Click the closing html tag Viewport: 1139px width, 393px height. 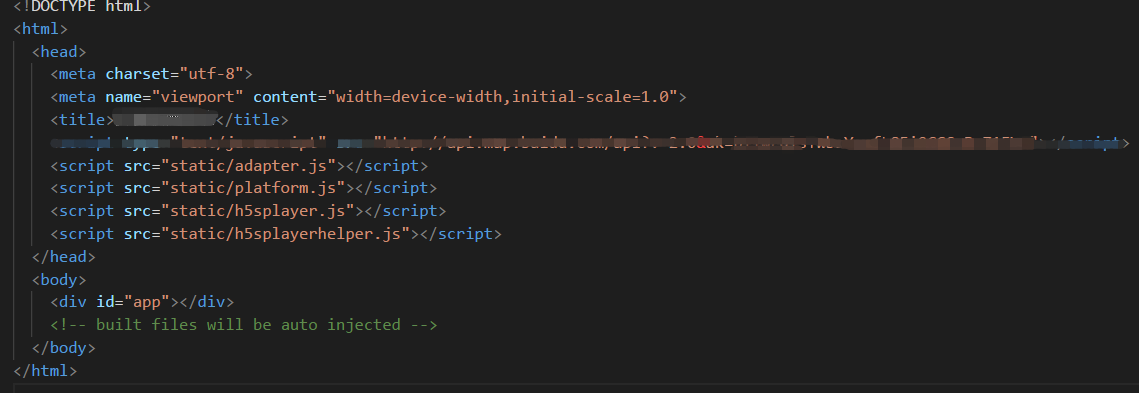45,370
